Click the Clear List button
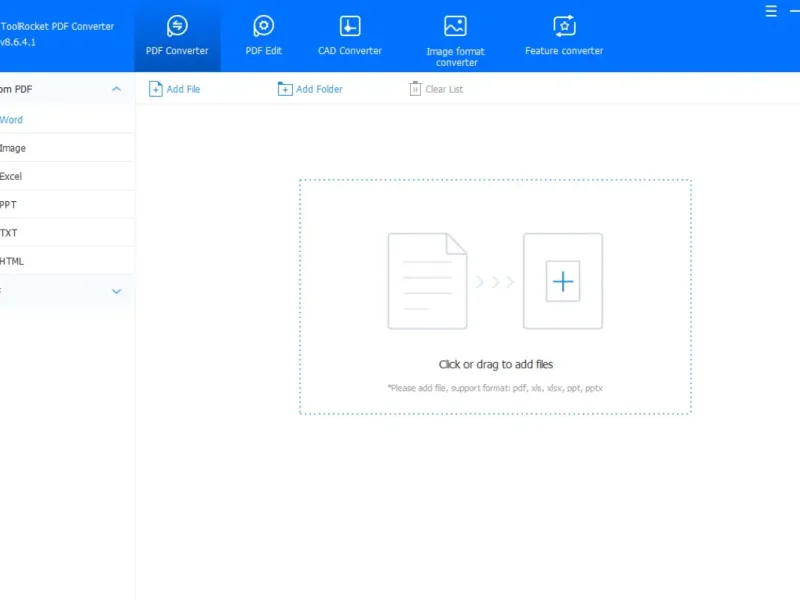The width and height of the screenshot is (800, 600). pos(436,89)
